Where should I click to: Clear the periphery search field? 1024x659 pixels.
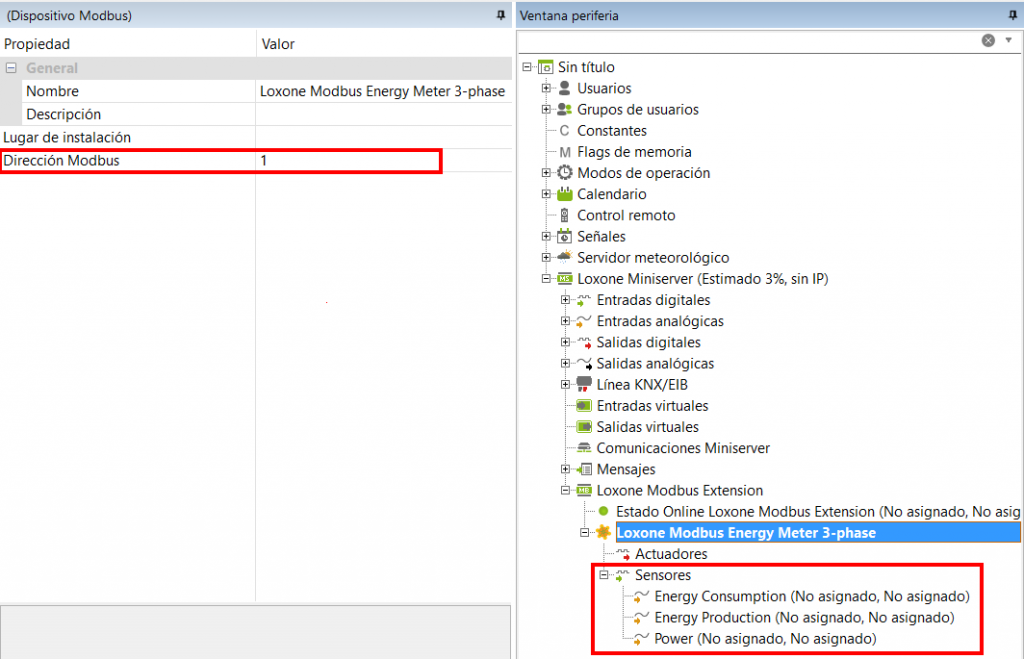click(x=988, y=40)
